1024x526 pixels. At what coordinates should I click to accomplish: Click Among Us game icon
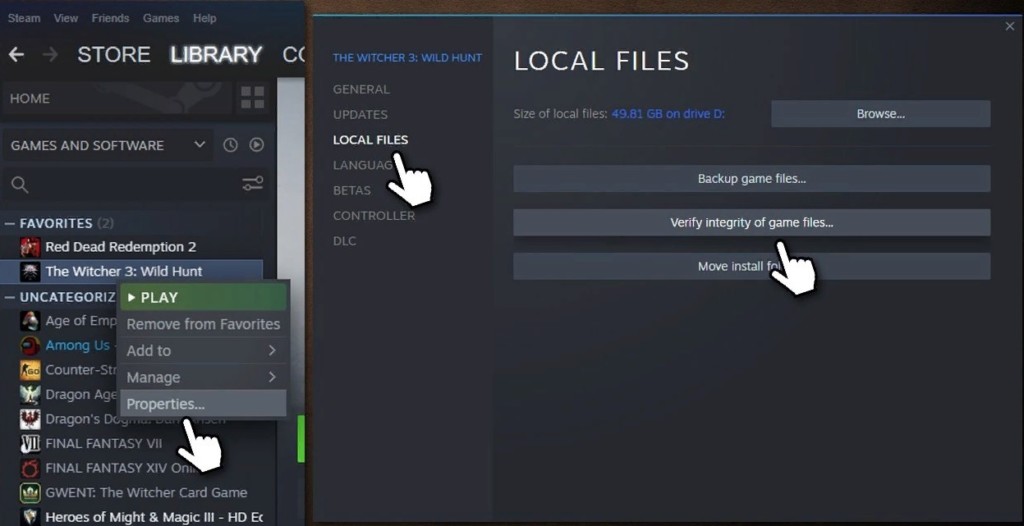coord(30,345)
